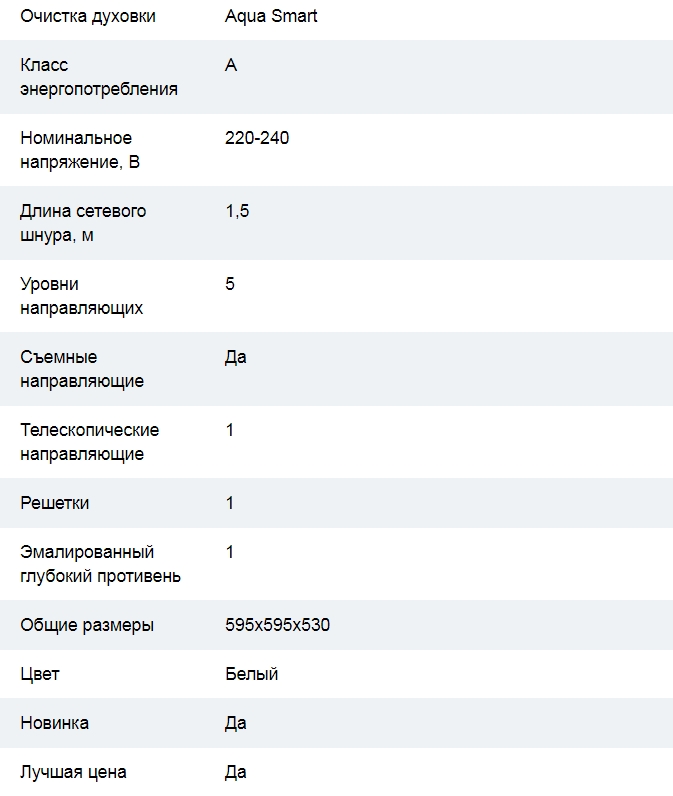Click the 'Очистка духовки' label
Screen dimensions: 673x796
[88, 17]
